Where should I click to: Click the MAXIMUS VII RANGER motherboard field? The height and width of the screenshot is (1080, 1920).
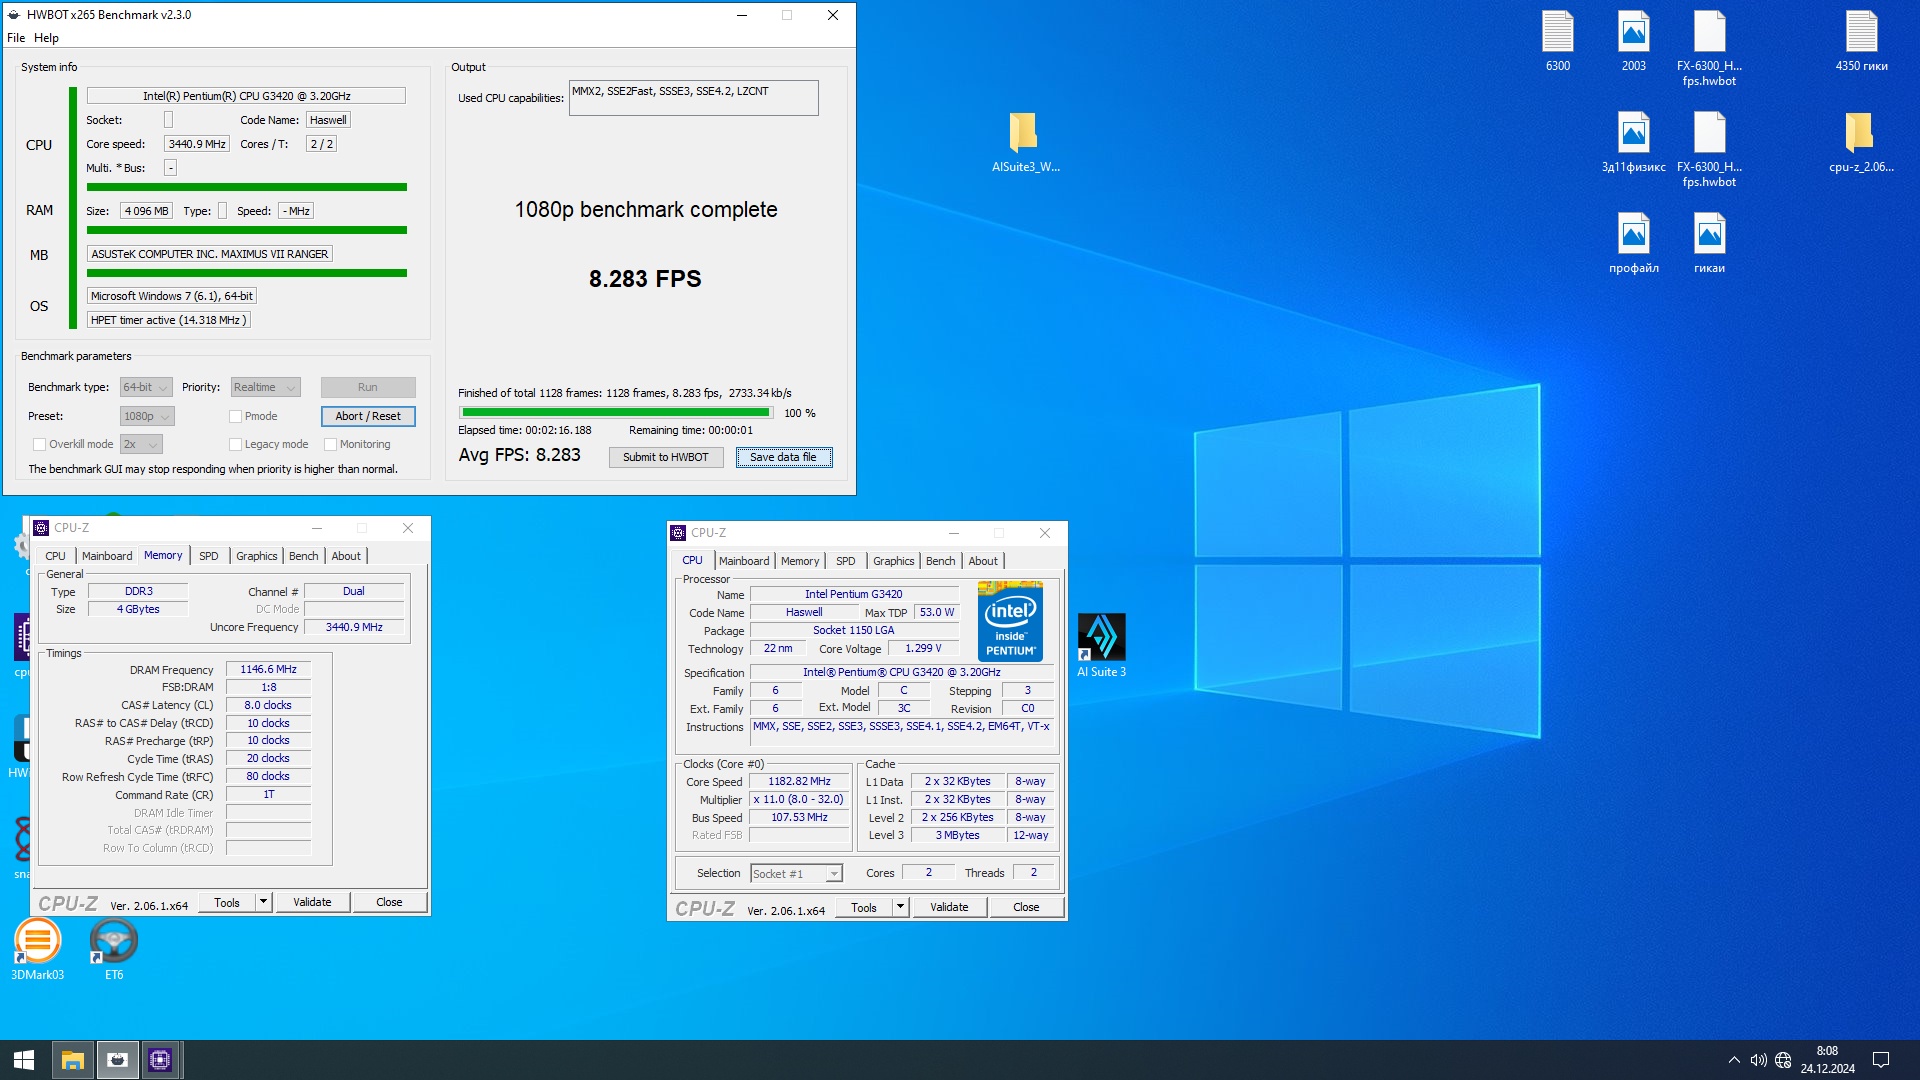210,255
